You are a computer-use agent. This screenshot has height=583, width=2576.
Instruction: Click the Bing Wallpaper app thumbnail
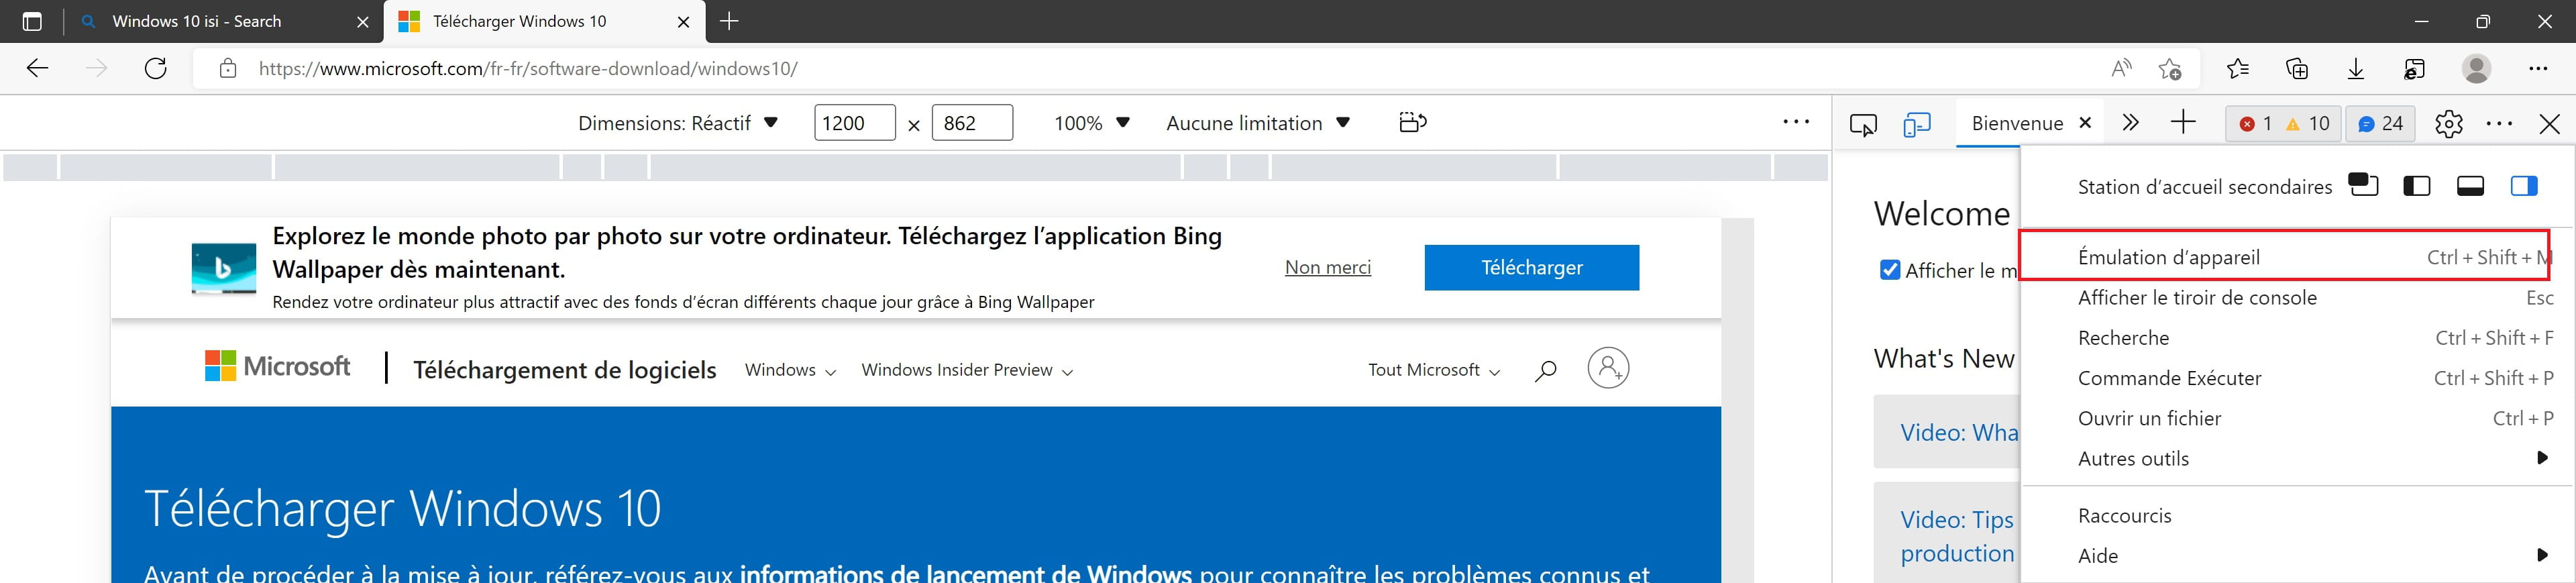tap(224, 268)
